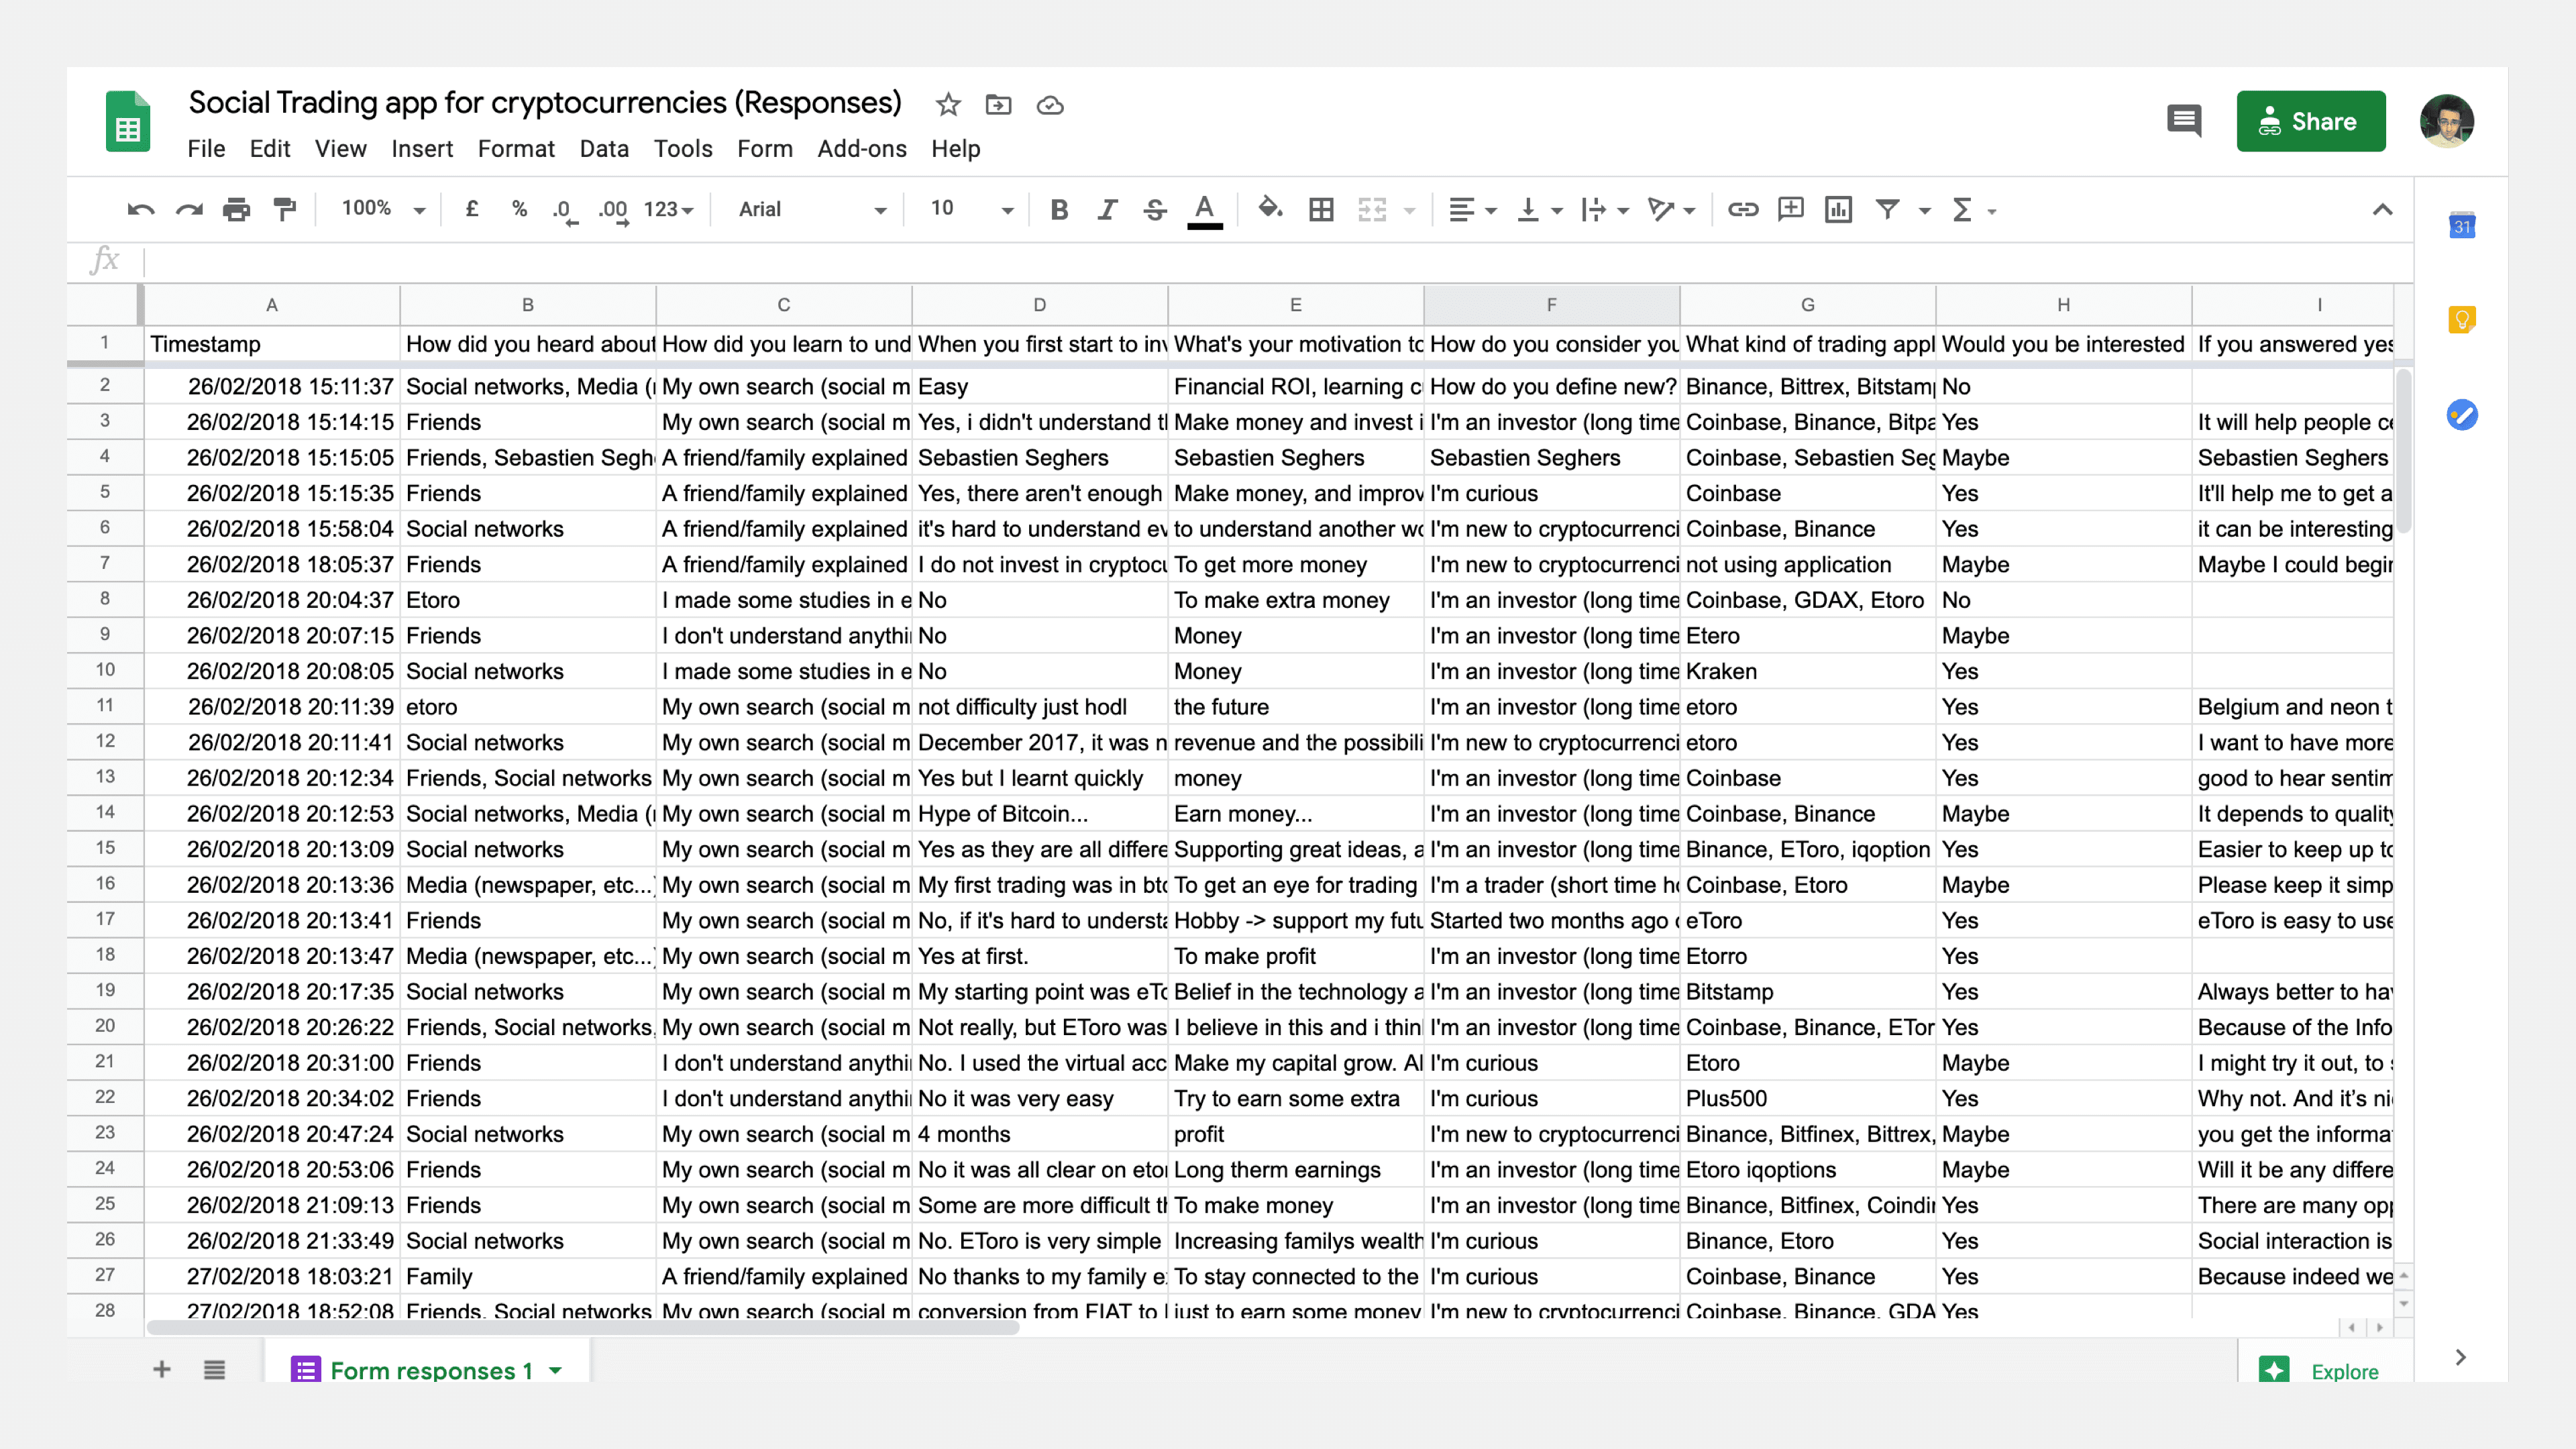Toggle strikethrough formatting
The width and height of the screenshot is (2576, 1449).
pos(1155,210)
